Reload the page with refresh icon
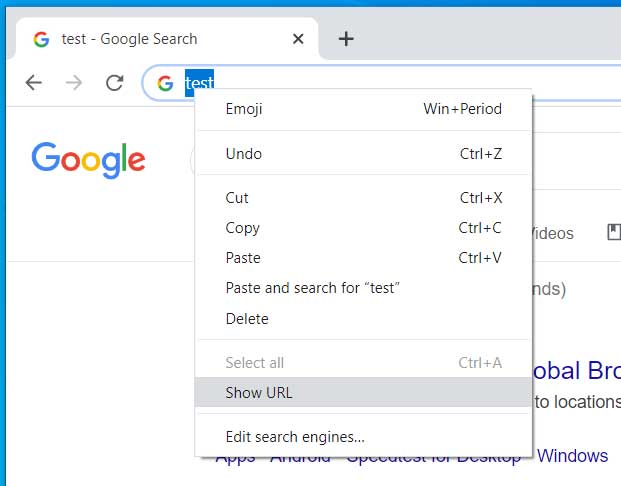 (115, 83)
